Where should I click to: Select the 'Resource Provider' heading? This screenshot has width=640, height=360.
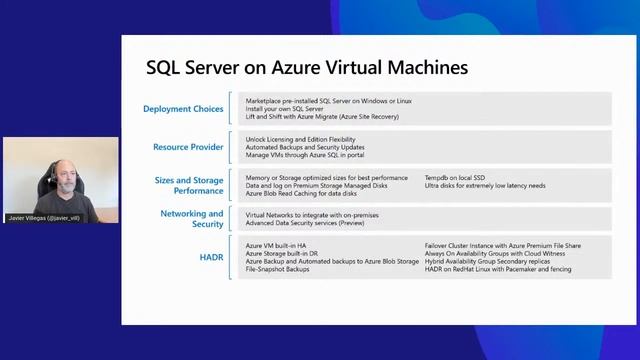point(188,147)
